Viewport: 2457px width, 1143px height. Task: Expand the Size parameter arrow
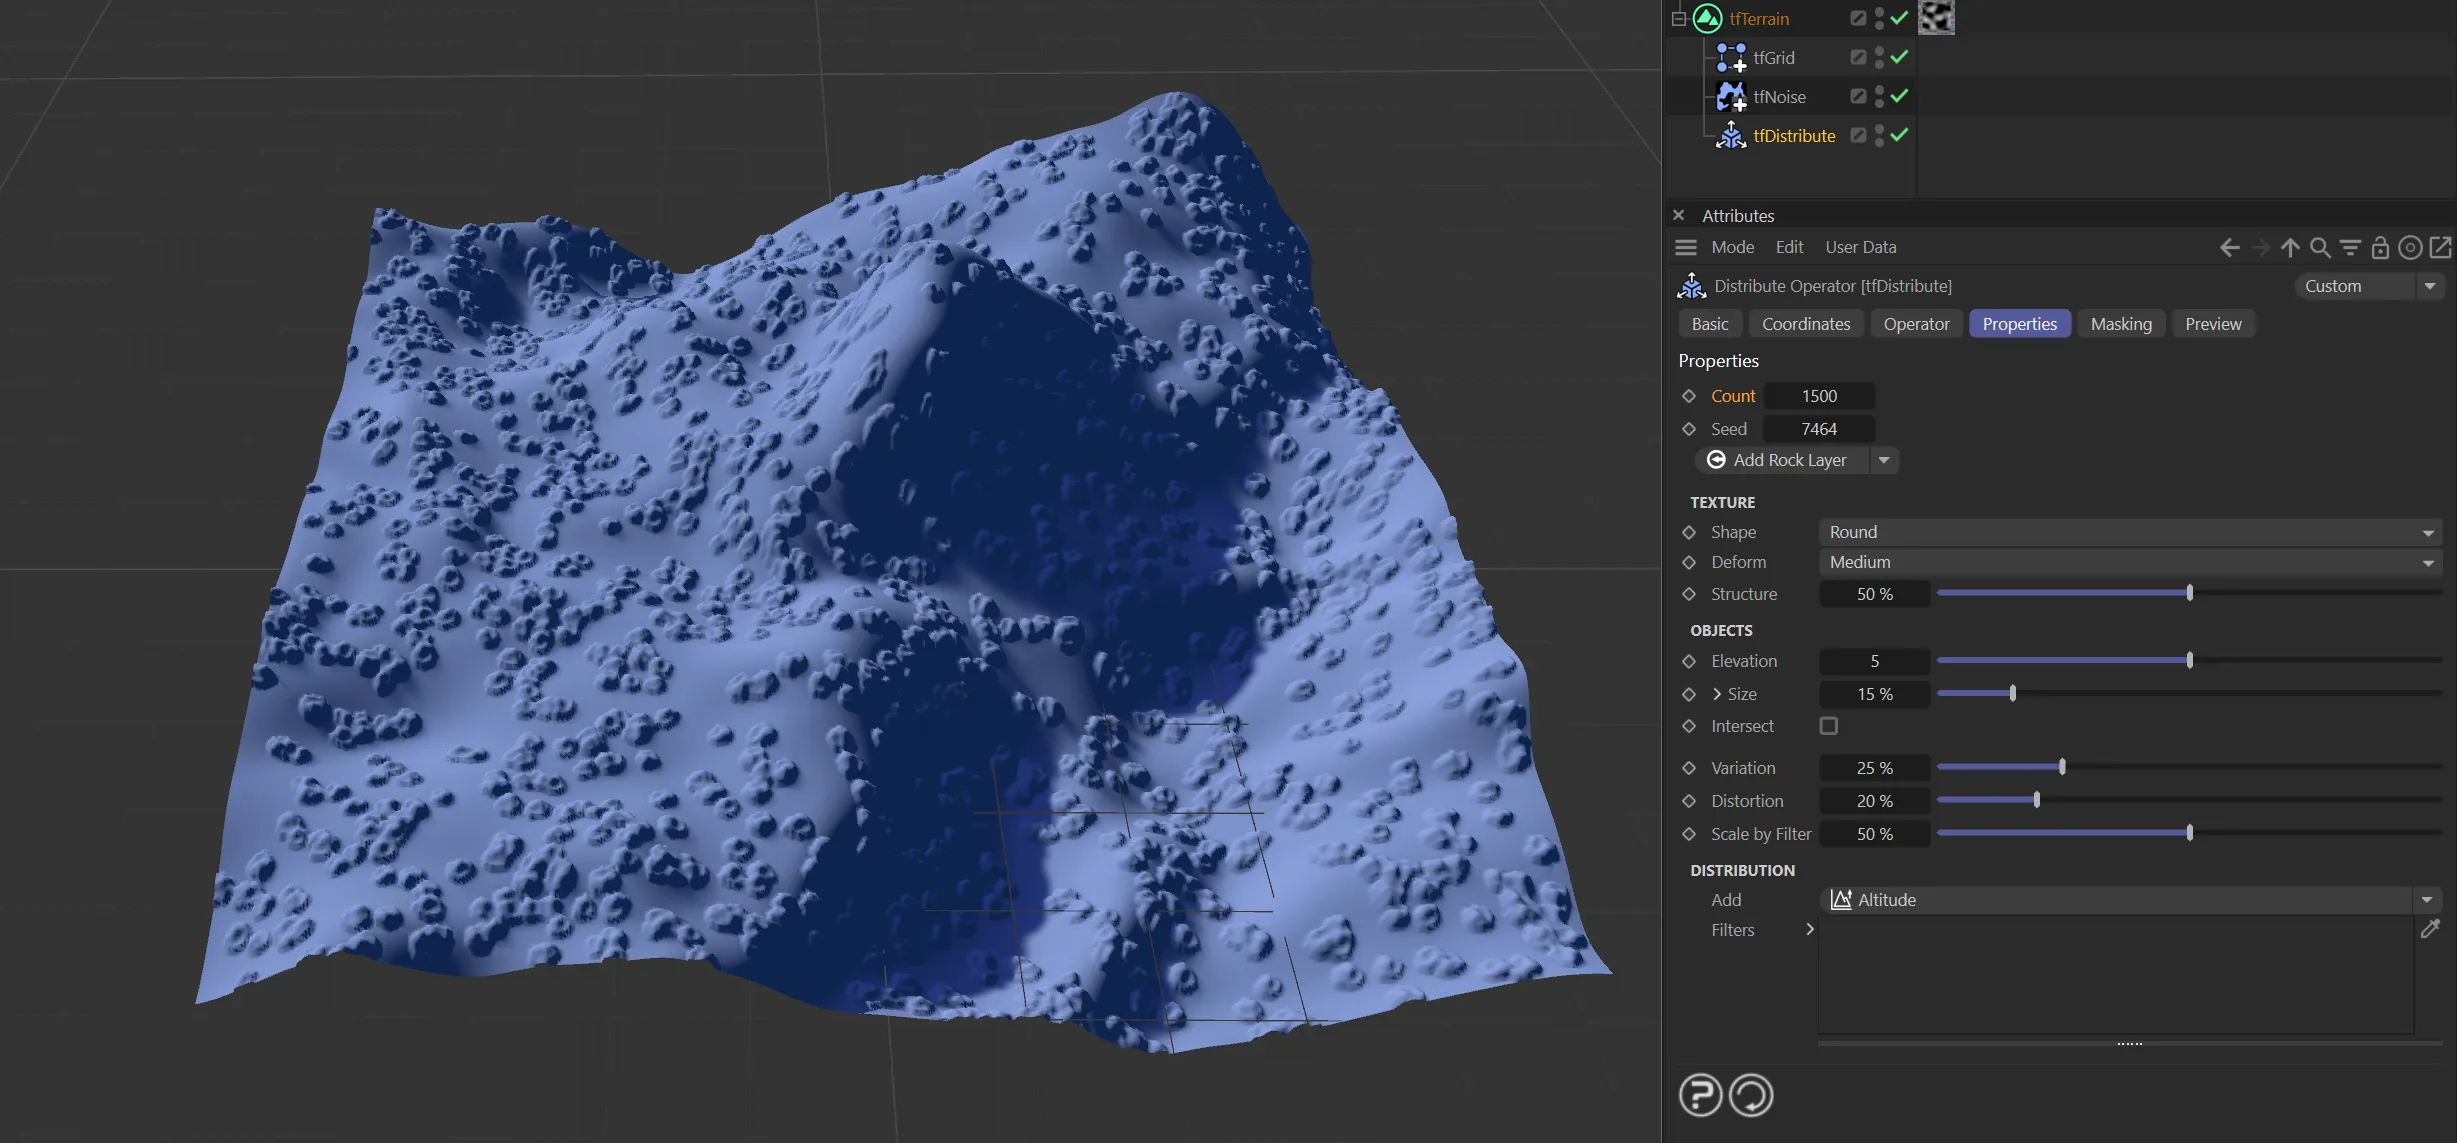click(1717, 694)
